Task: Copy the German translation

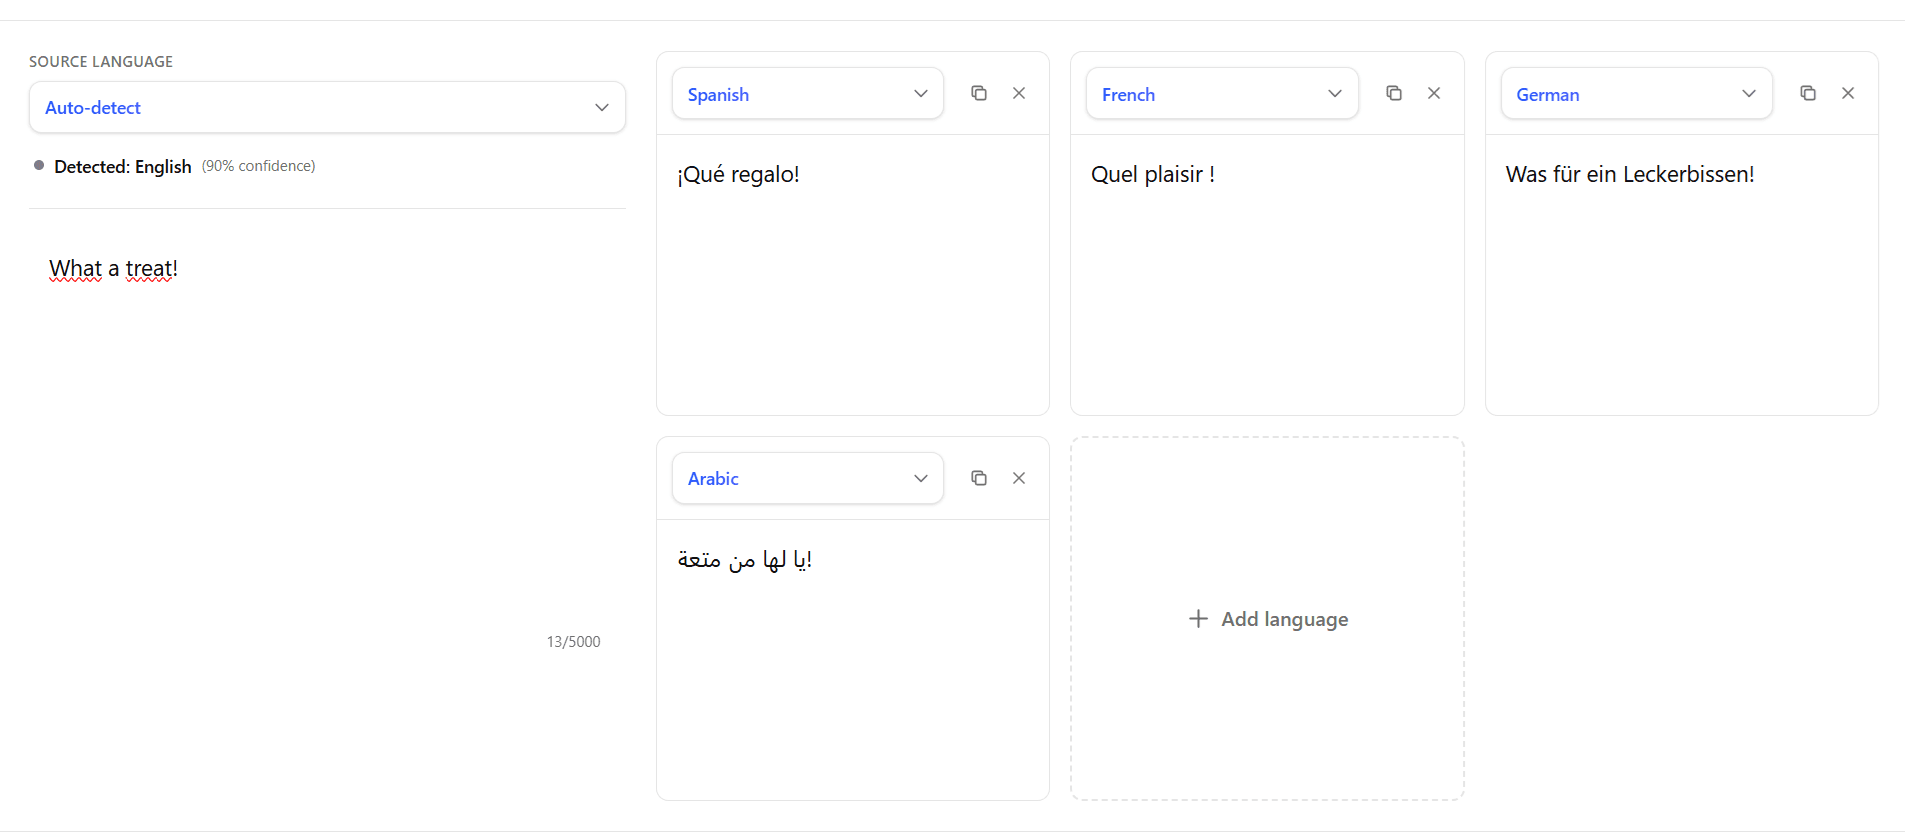Action: 1807,93
